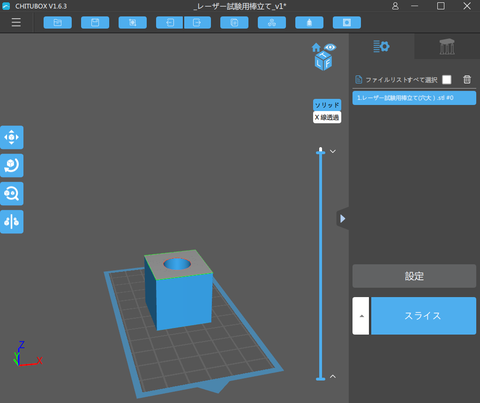The width and height of the screenshot is (480, 403).
Task: Collapse the right side panel arrow
Action: pos(343,219)
